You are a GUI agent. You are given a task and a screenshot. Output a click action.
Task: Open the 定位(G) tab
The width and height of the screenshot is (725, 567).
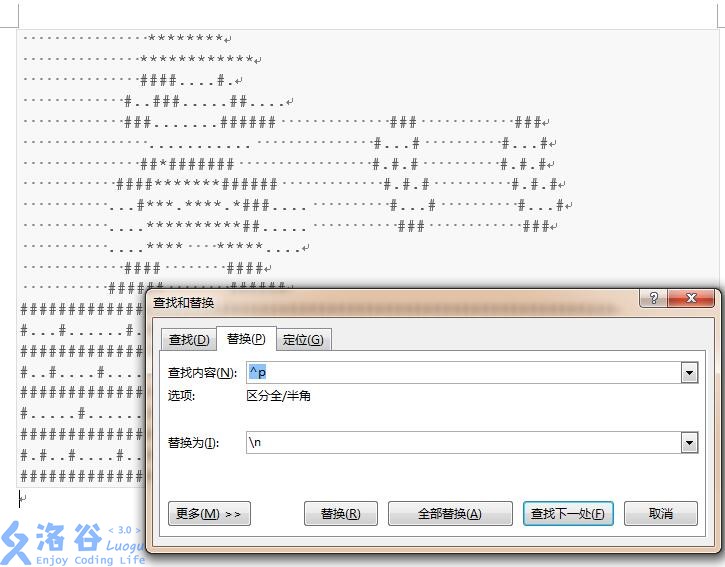point(302,340)
